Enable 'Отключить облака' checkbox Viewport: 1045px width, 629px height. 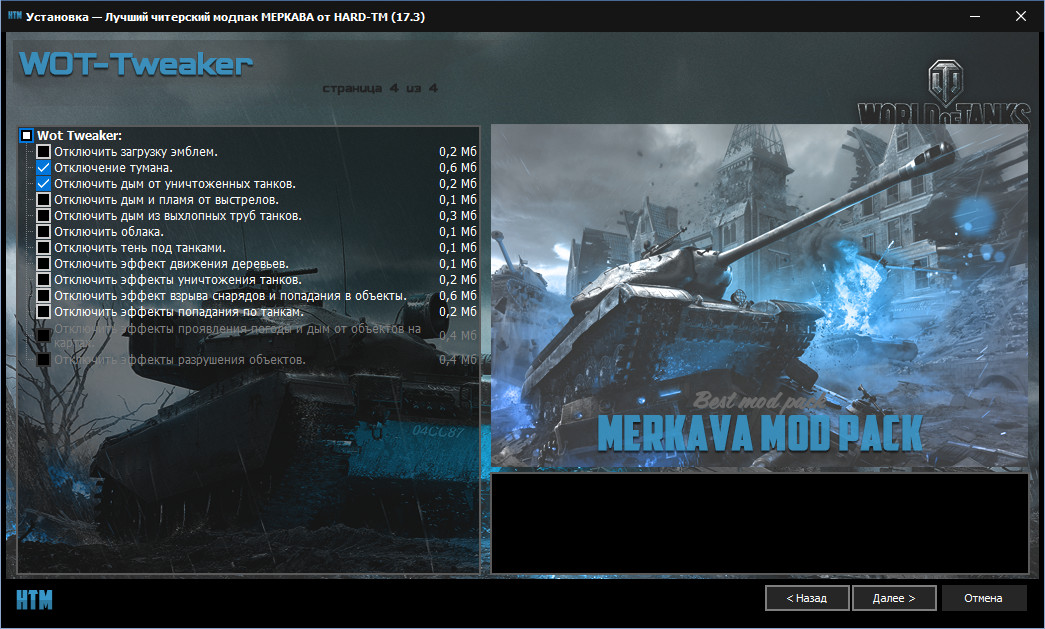(43, 231)
